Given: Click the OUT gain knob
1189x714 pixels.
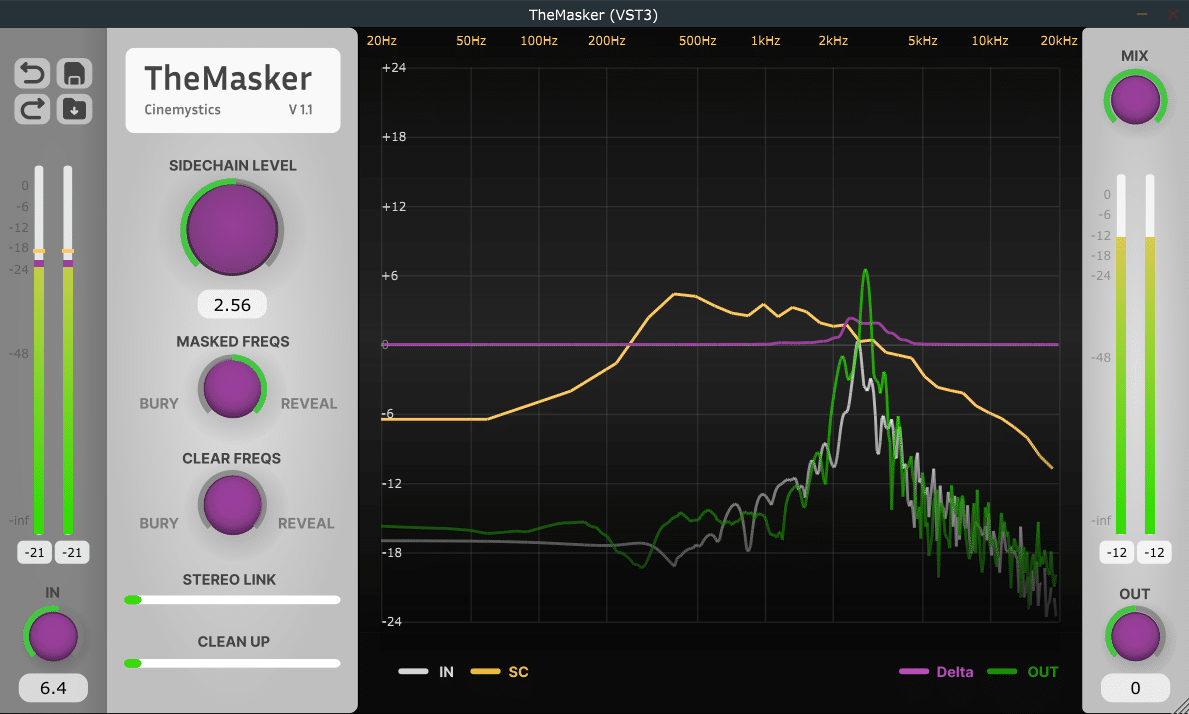Looking at the screenshot, I should 1135,636.
